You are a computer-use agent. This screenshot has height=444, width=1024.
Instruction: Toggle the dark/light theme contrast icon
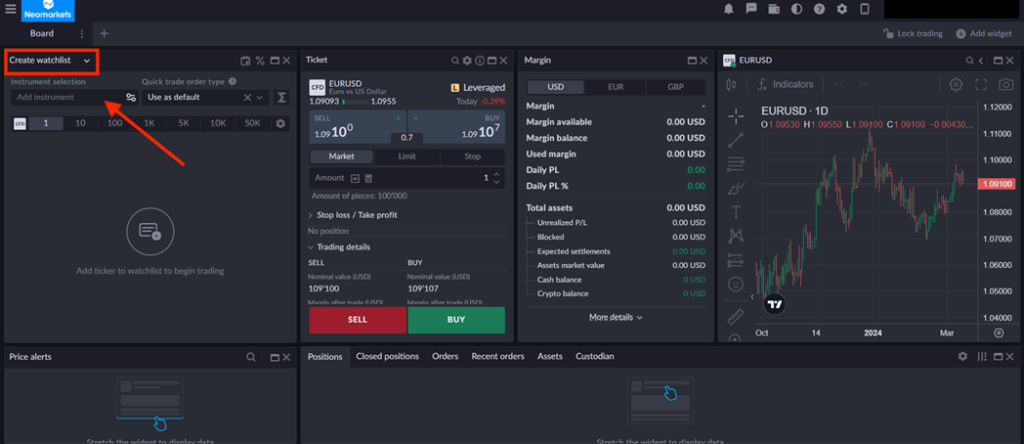coord(796,9)
